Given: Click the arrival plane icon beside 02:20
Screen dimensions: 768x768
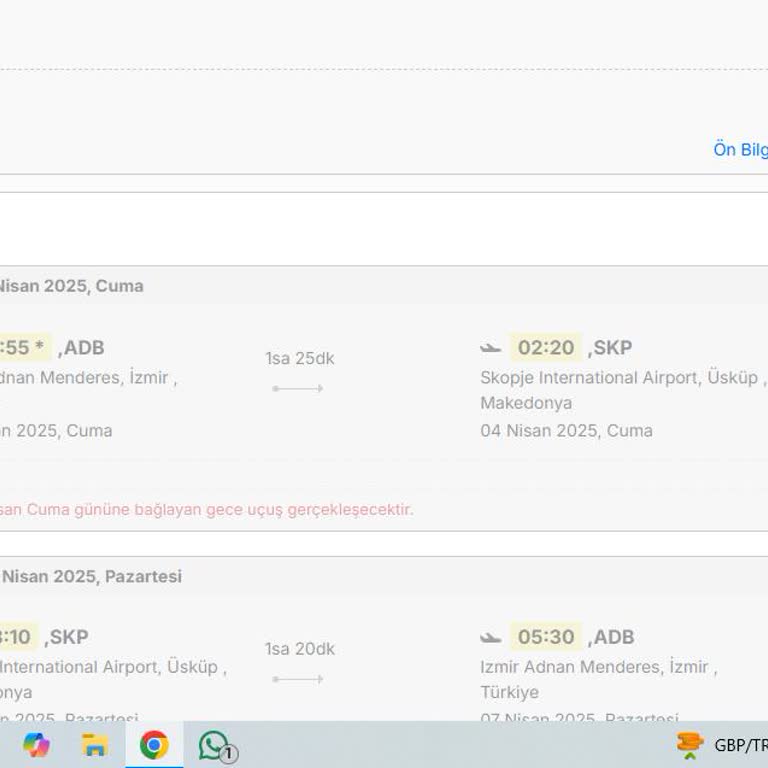Looking at the screenshot, I should pyautogui.click(x=490, y=348).
